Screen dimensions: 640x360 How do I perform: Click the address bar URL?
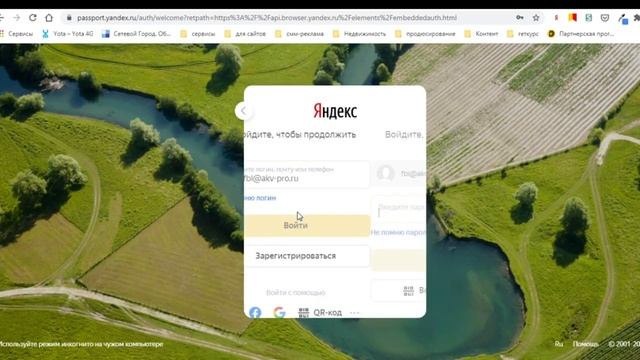pos(267,18)
